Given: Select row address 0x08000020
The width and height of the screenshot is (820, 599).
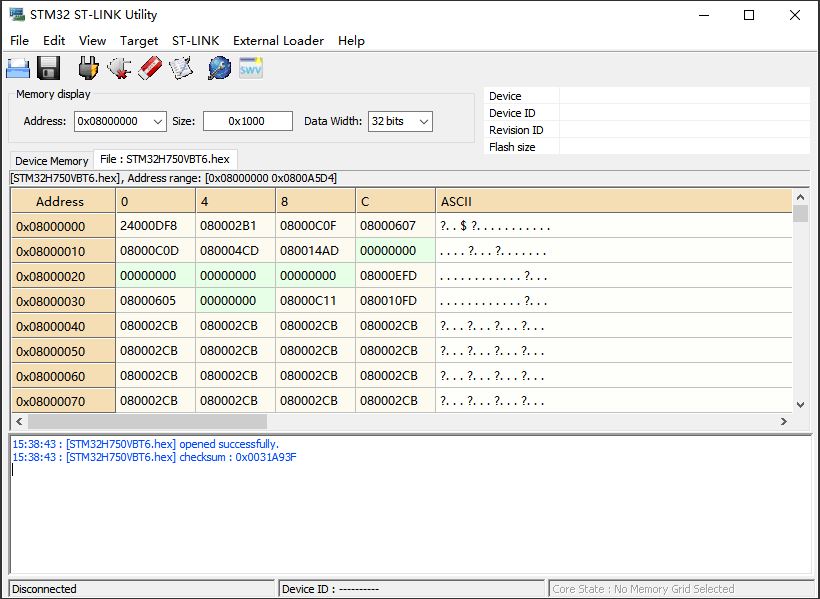Looking at the screenshot, I should (x=63, y=276).
